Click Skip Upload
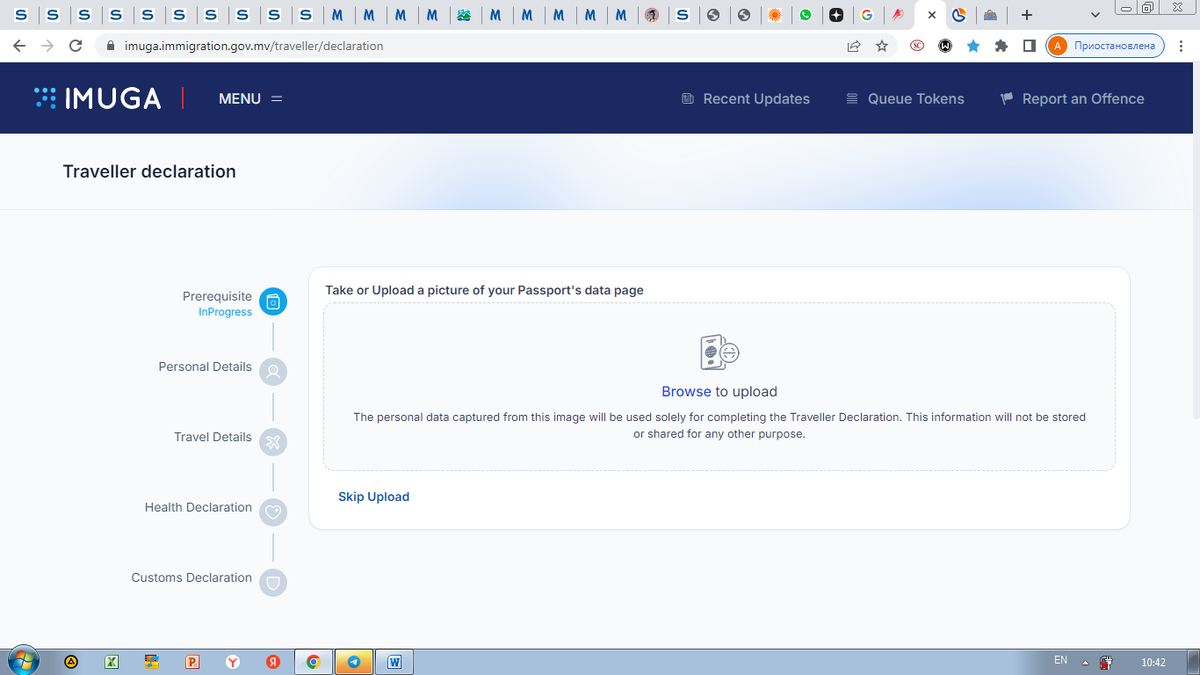1200x675 pixels. [374, 497]
